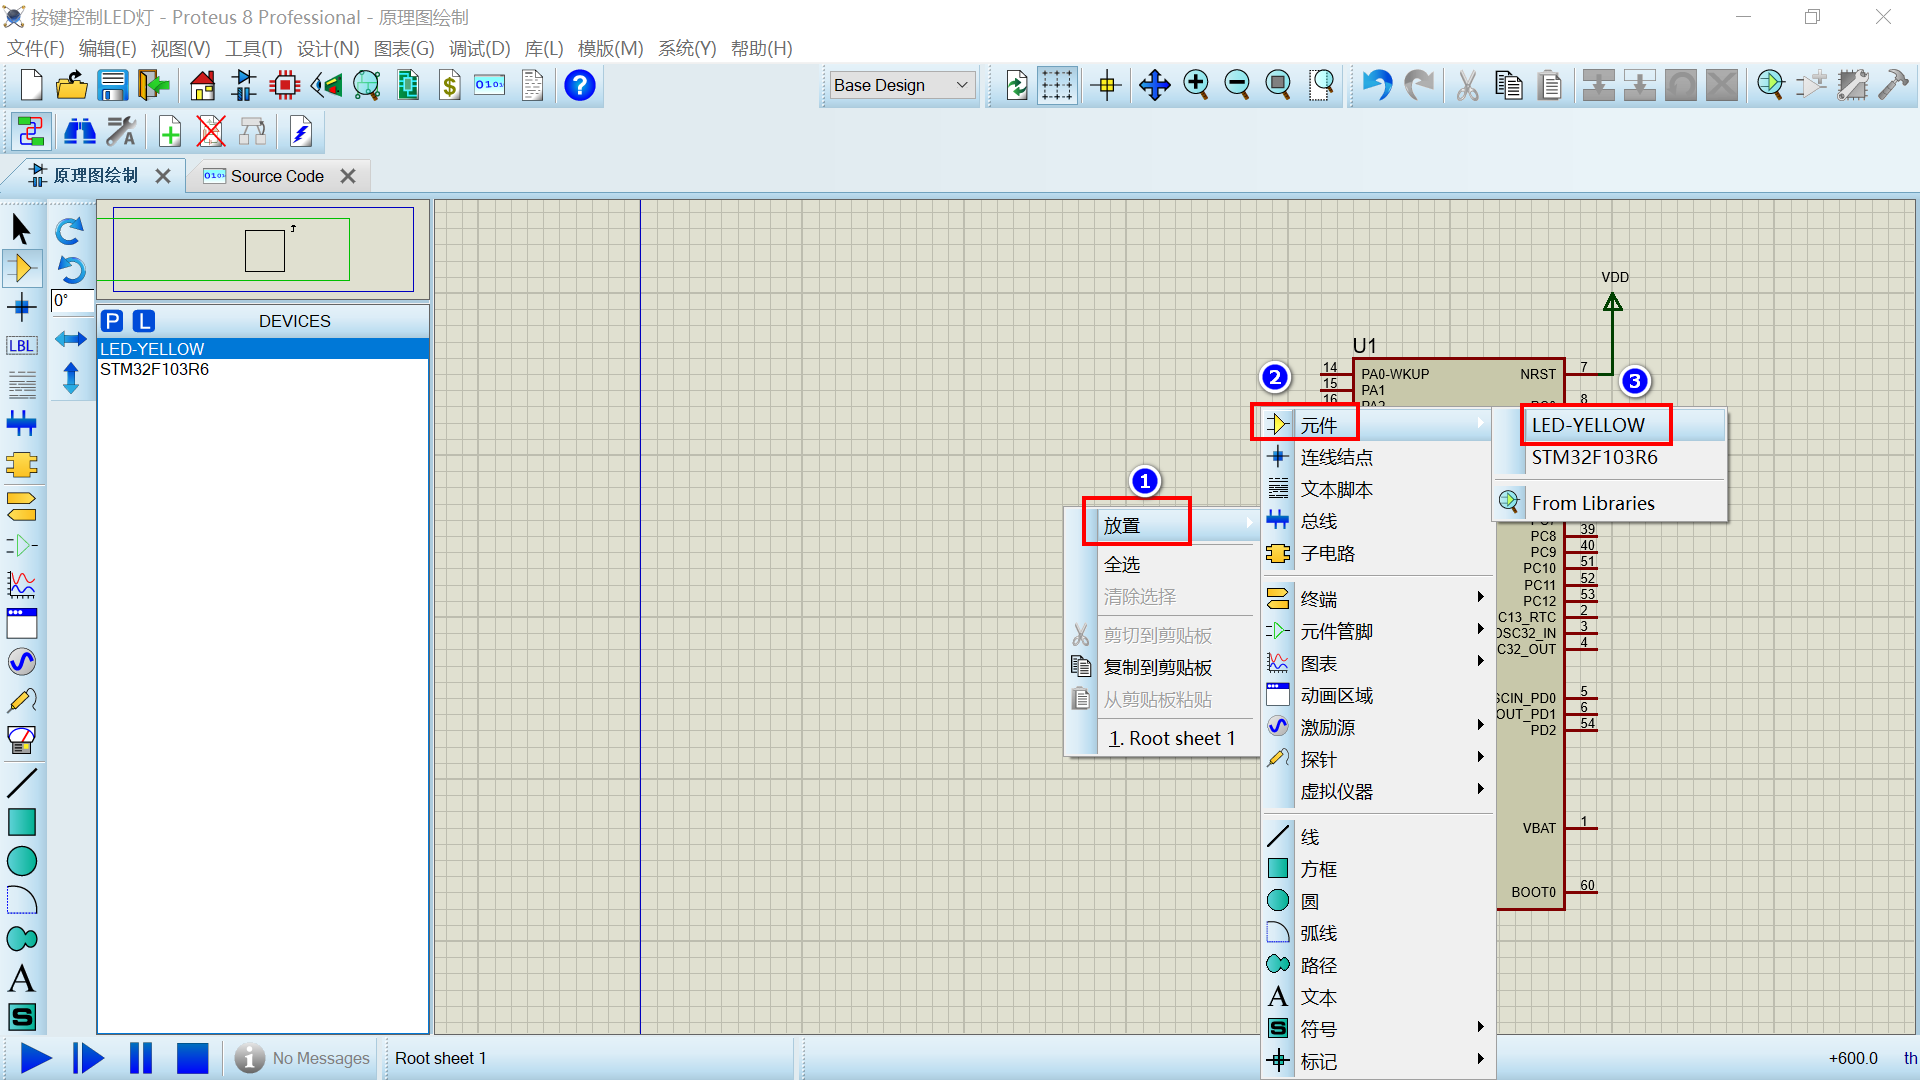Click From Libraries in the submenu
This screenshot has height=1080, width=1920.
pos(1592,503)
